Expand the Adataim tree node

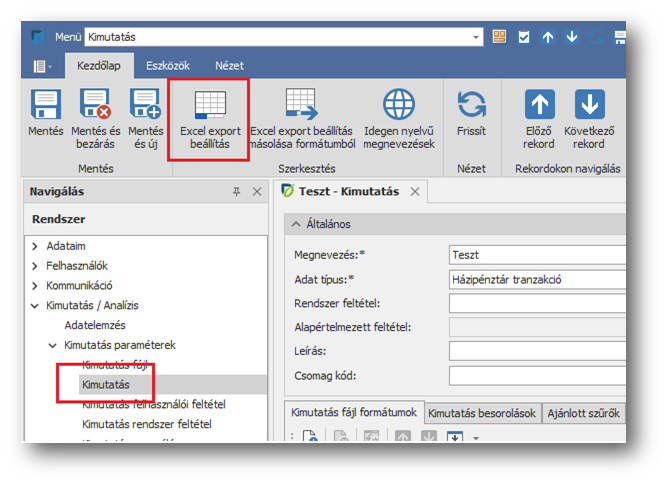[x=35, y=246]
